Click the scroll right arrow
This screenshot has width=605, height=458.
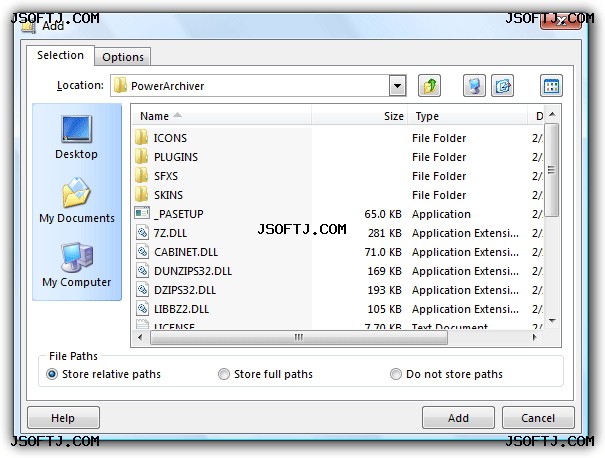click(x=534, y=337)
